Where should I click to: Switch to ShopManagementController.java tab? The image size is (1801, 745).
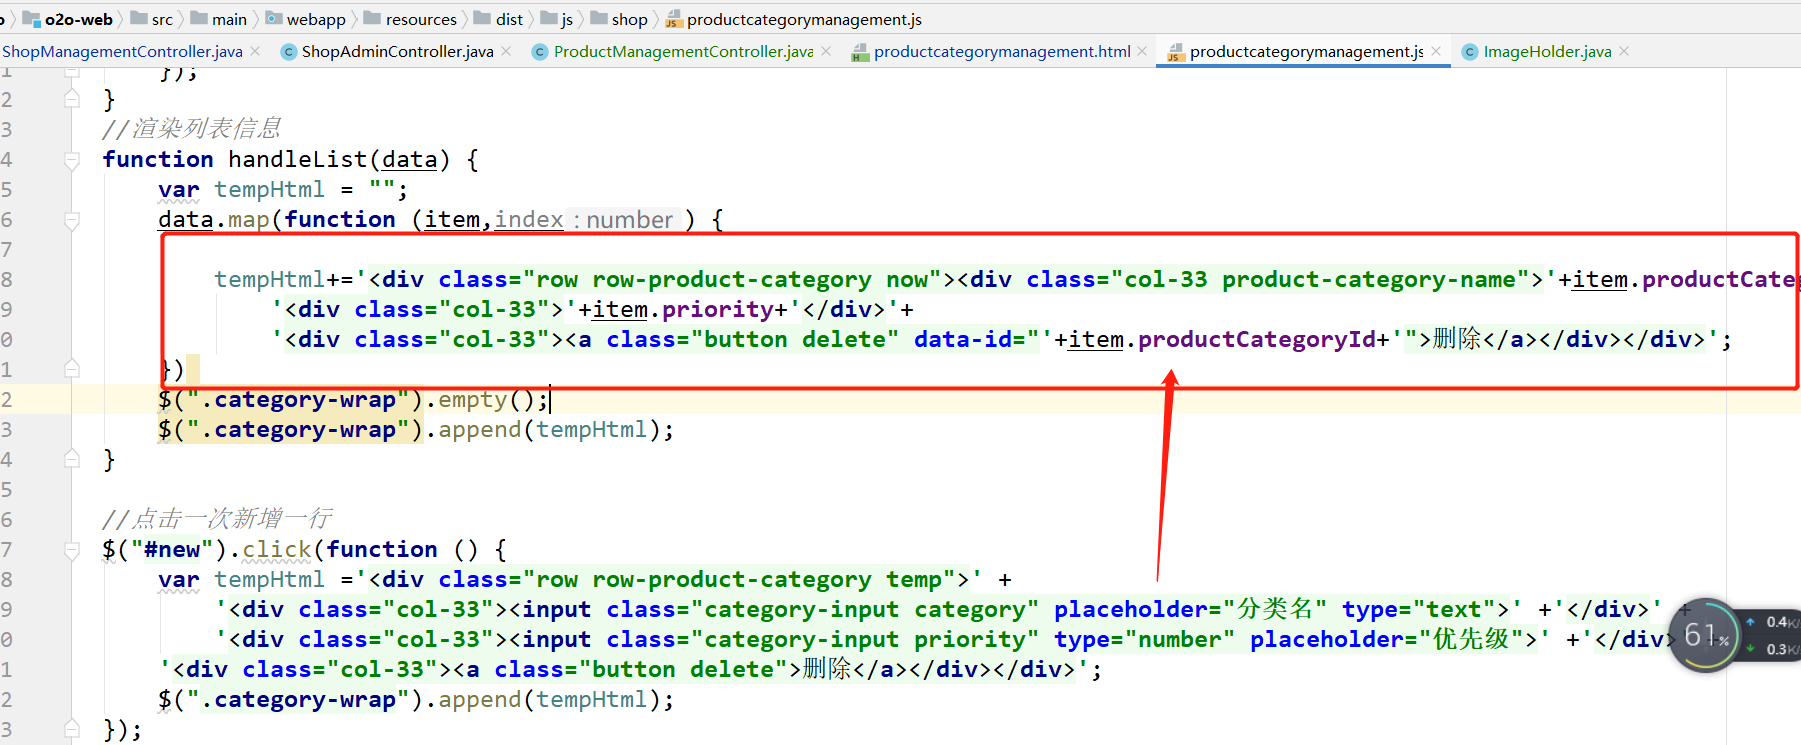122,51
